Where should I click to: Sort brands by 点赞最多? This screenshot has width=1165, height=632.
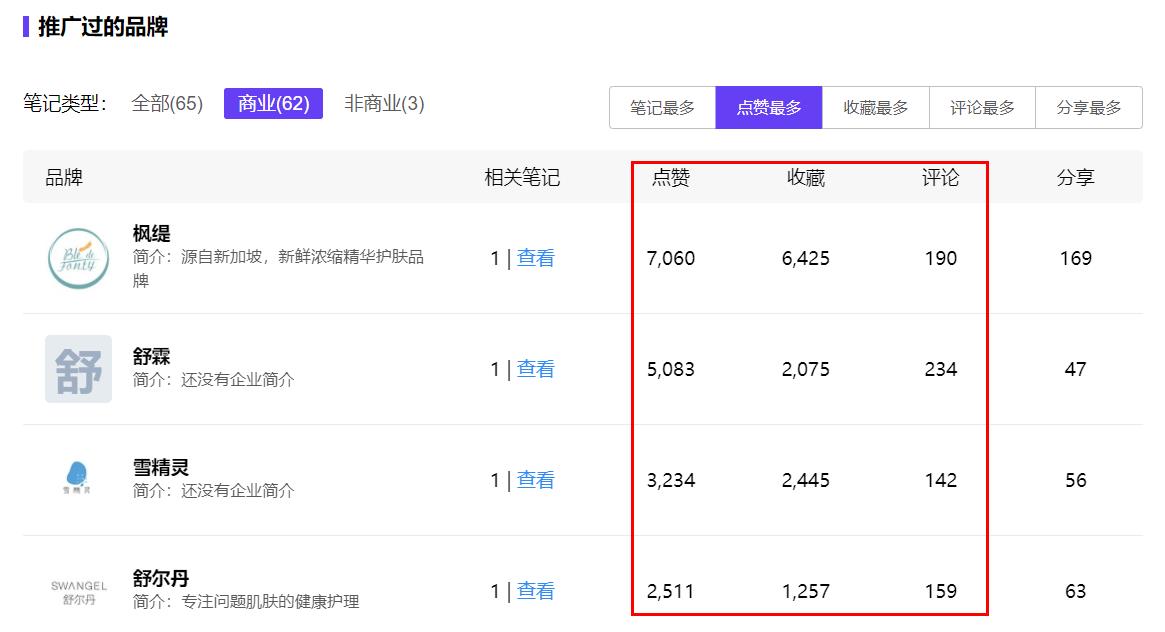click(x=769, y=108)
